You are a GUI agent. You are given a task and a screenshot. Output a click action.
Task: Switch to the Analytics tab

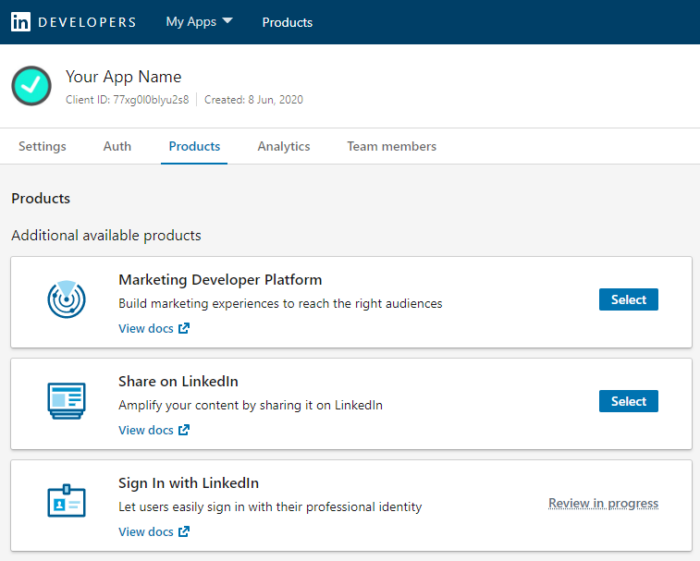[x=284, y=146]
